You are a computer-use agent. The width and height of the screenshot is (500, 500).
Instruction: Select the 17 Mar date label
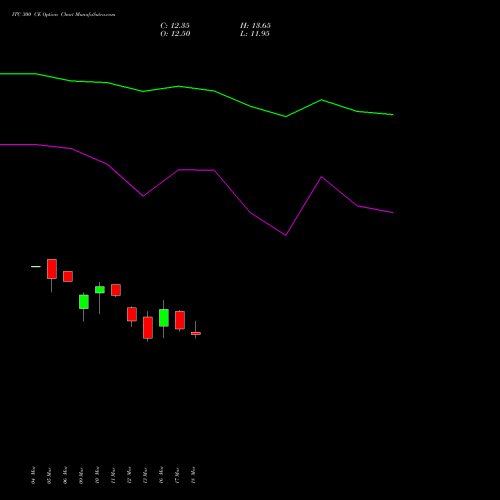[177, 475]
